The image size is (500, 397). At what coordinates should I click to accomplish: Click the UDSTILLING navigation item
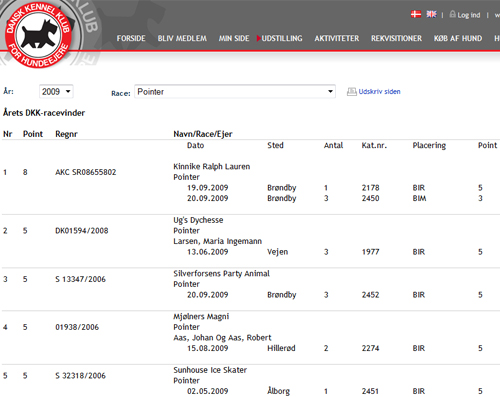point(282,38)
